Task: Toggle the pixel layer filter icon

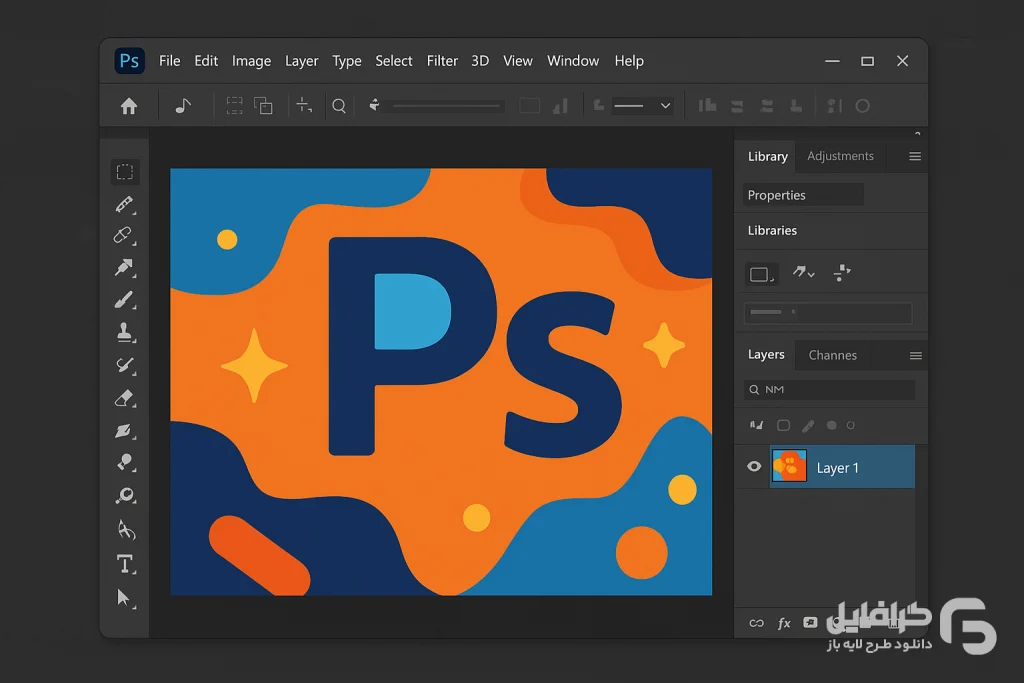Action: [756, 425]
